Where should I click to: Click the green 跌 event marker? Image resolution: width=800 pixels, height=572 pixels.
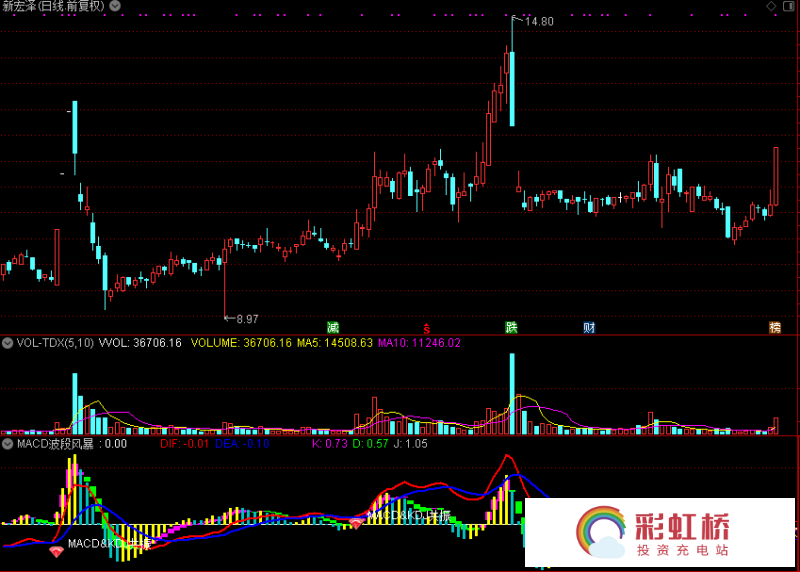click(511, 328)
